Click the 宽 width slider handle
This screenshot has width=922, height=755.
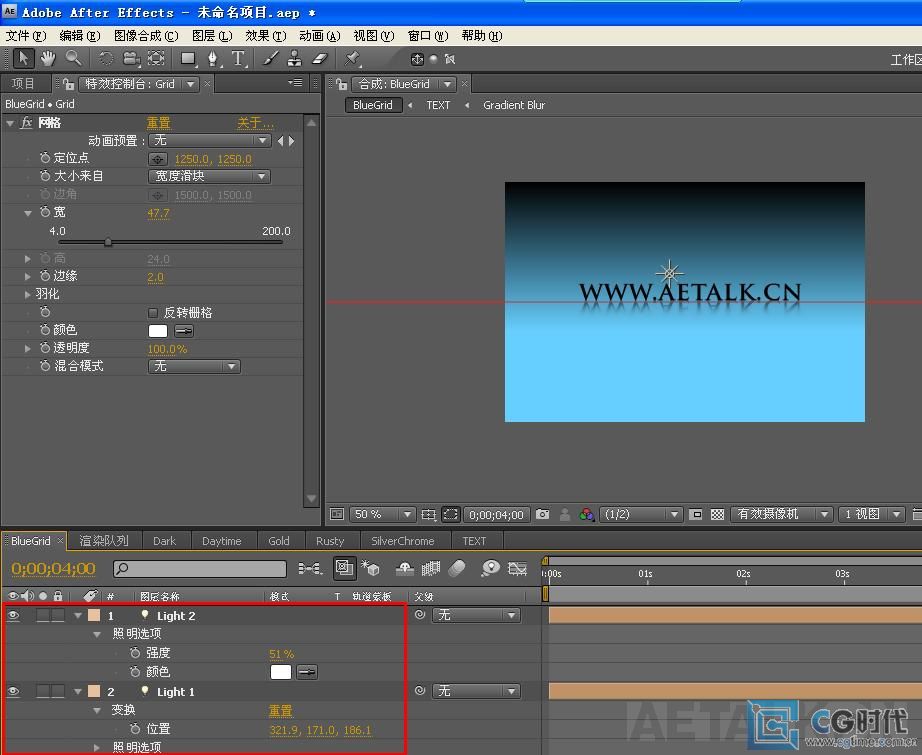click(108, 242)
